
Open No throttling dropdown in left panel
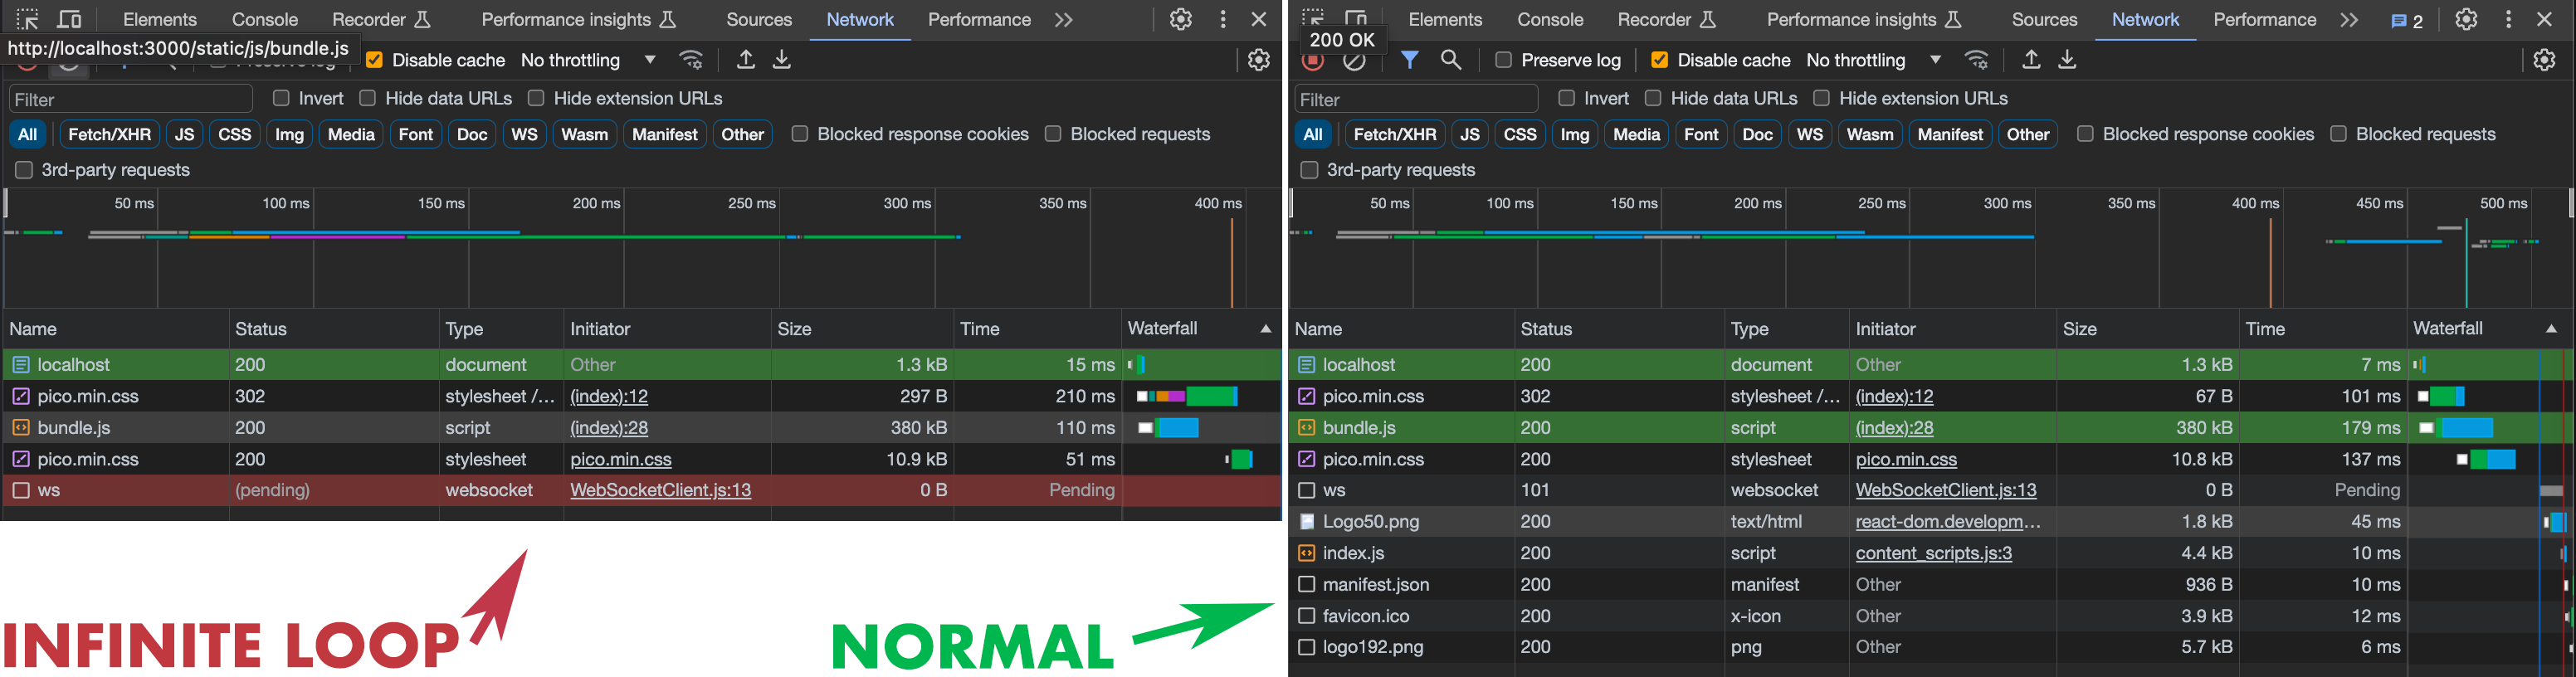[x=588, y=60]
